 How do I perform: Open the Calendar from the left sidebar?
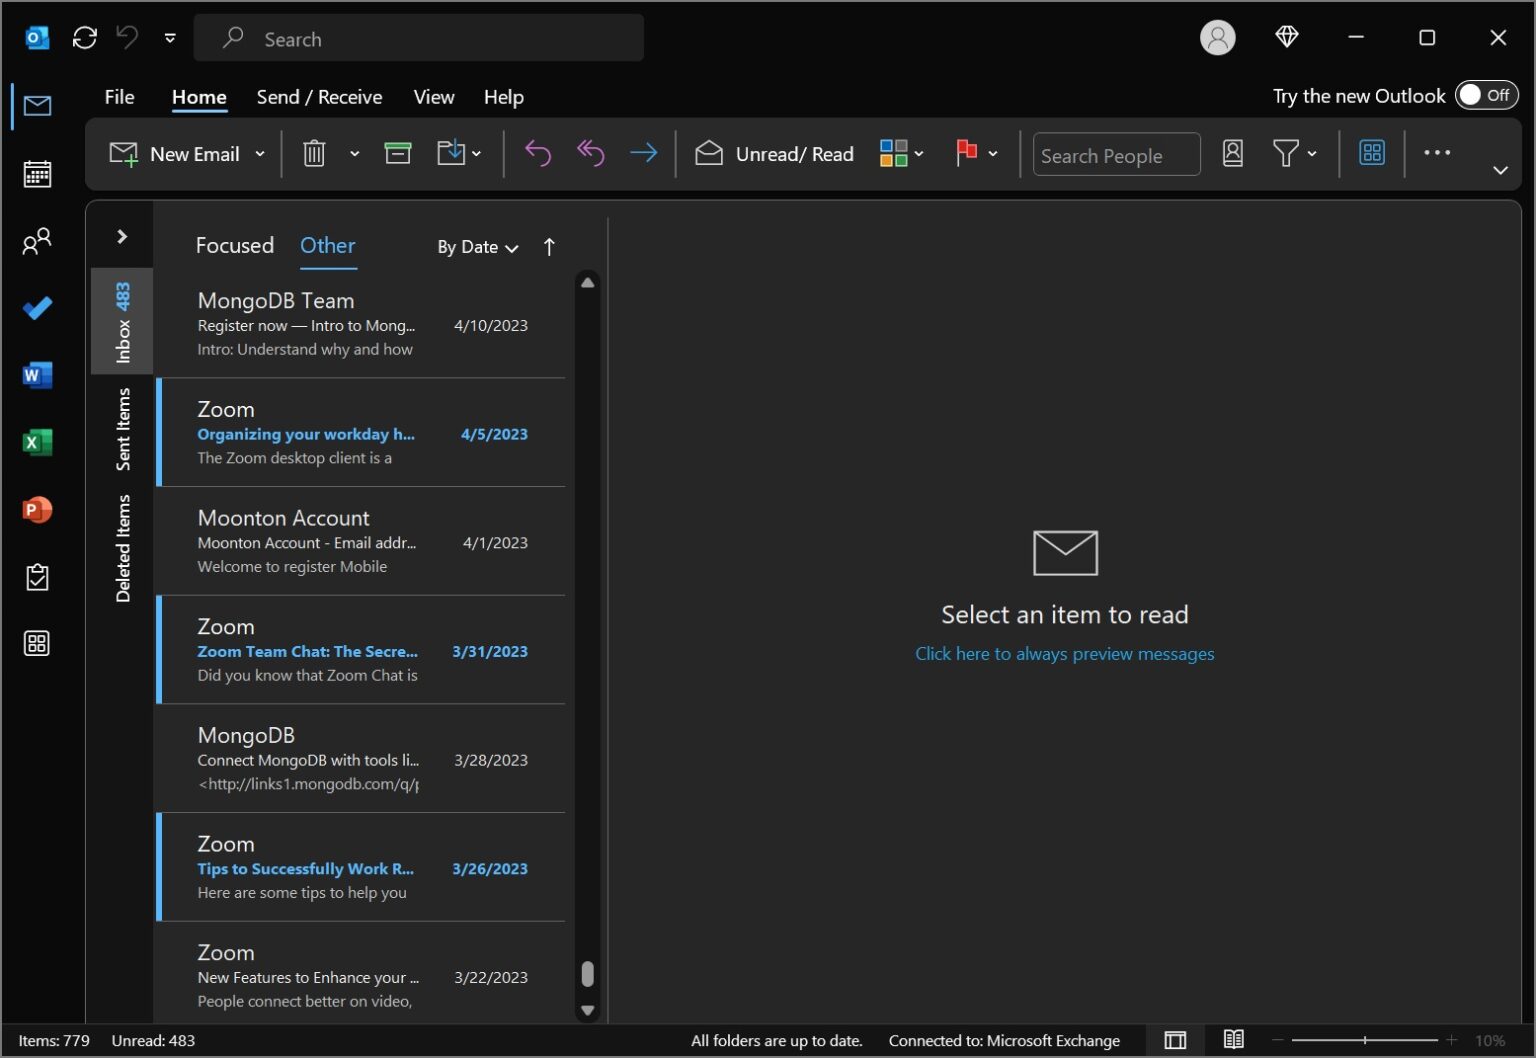[x=37, y=173]
